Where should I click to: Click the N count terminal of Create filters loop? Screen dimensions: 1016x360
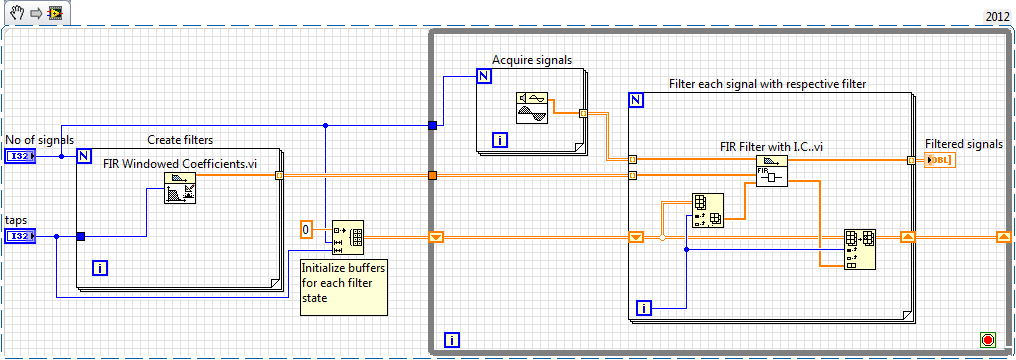pyautogui.click(x=84, y=156)
